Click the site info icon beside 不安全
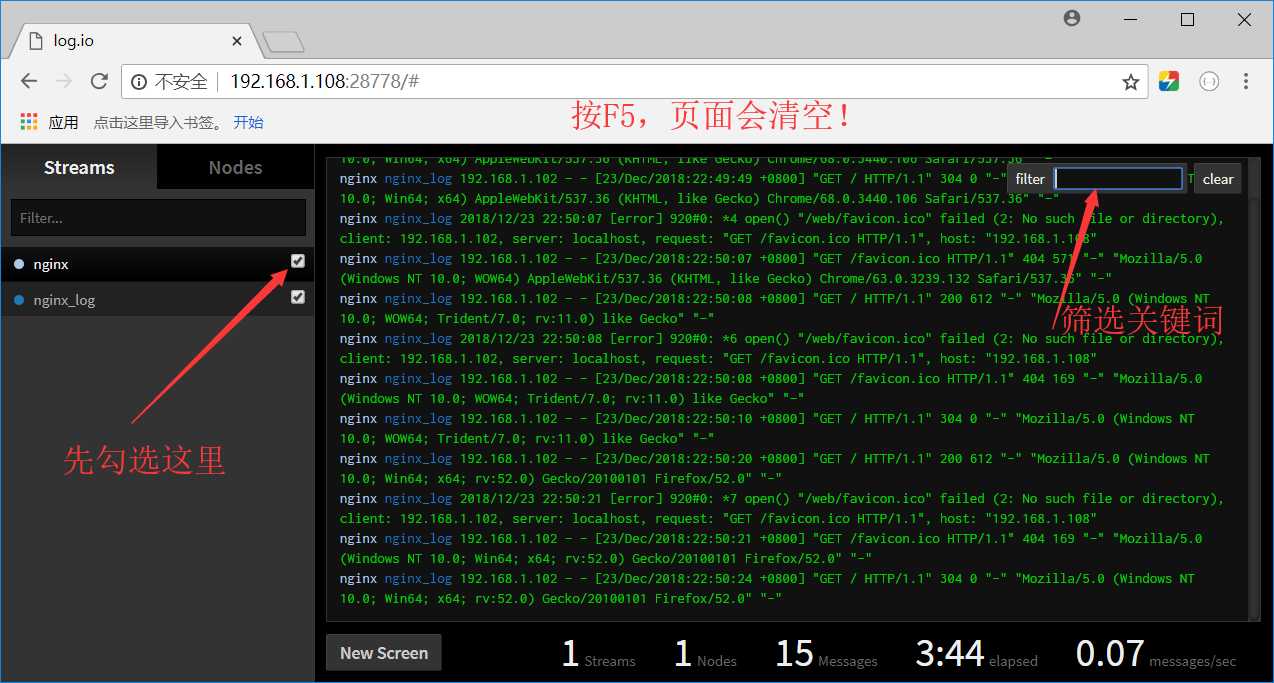Image resolution: width=1274 pixels, height=683 pixels. pos(138,82)
